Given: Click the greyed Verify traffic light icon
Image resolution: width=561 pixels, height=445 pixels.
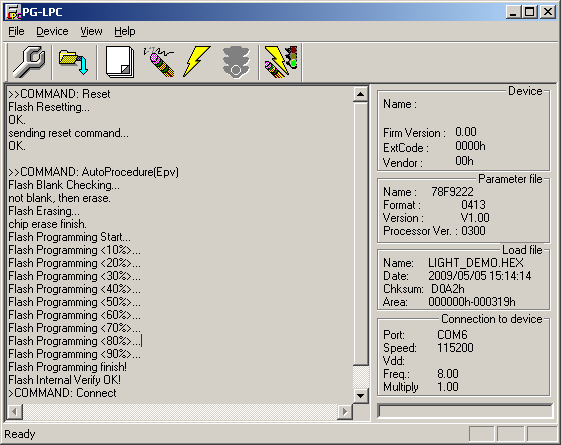Looking at the screenshot, I should 236,62.
